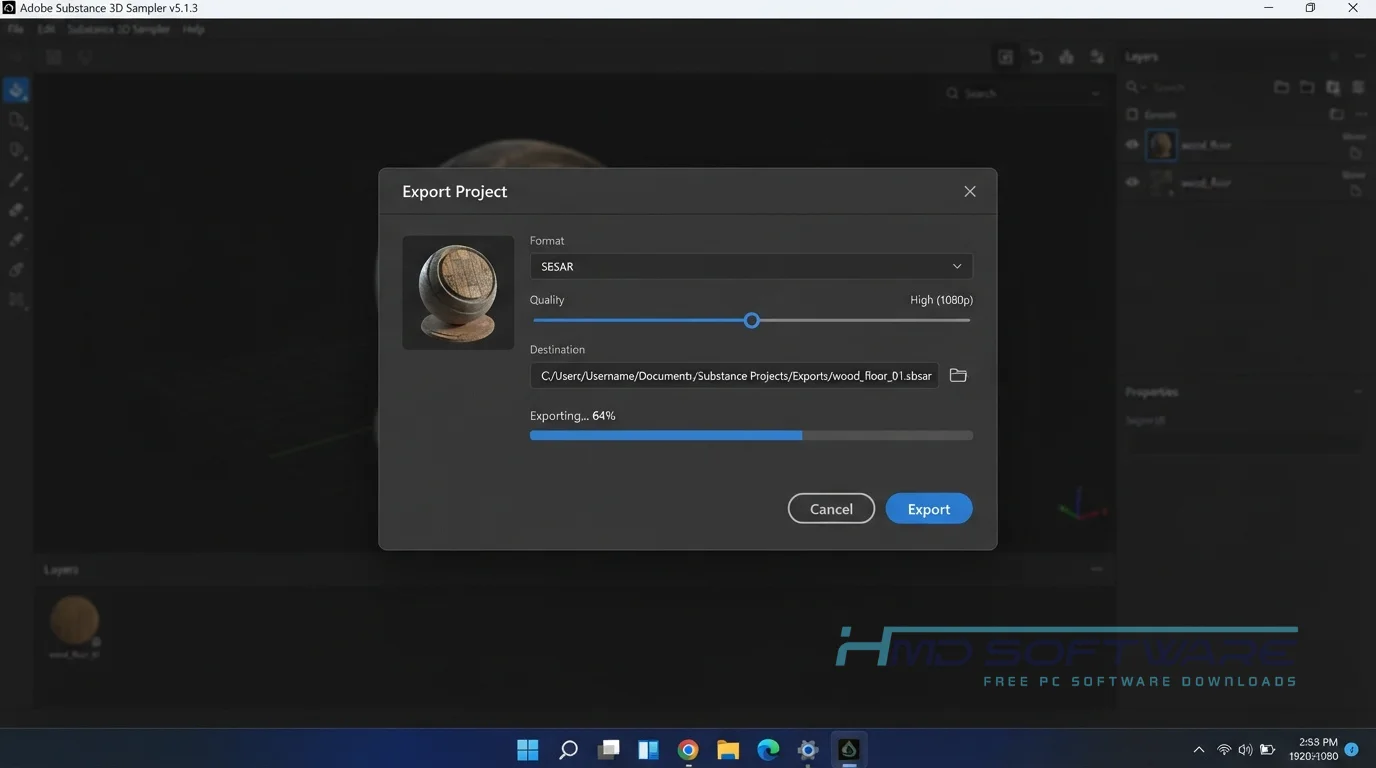
Task: Select the first wood_floor layer thumbnail
Action: [1162, 145]
